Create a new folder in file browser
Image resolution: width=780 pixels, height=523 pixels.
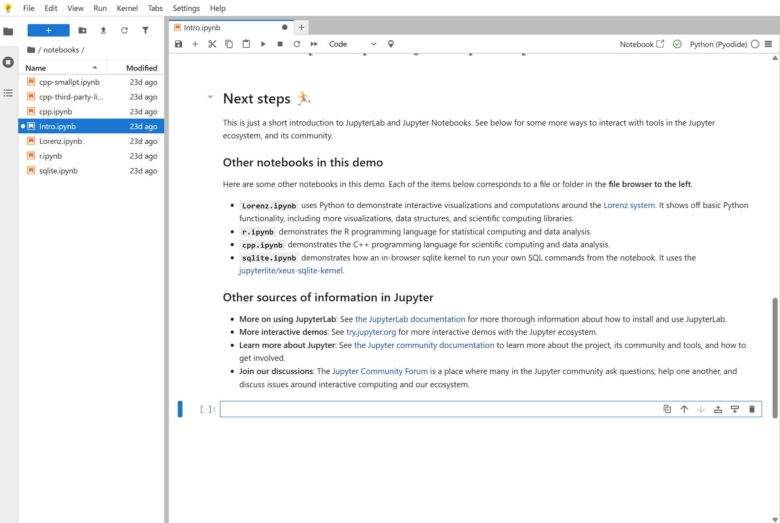point(83,30)
